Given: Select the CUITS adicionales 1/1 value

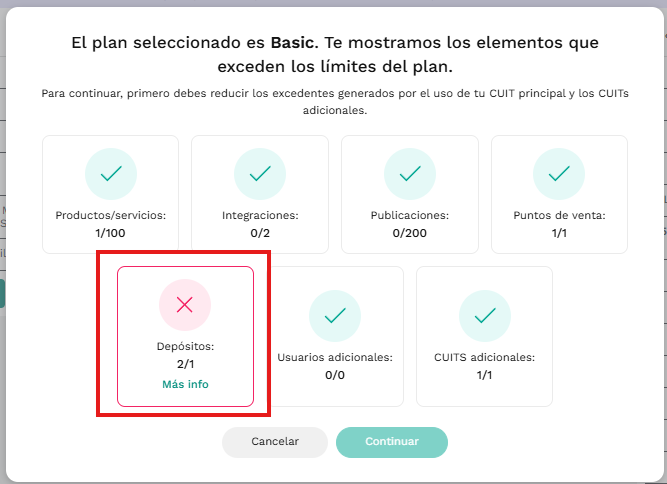Looking at the screenshot, I should 485,375.
